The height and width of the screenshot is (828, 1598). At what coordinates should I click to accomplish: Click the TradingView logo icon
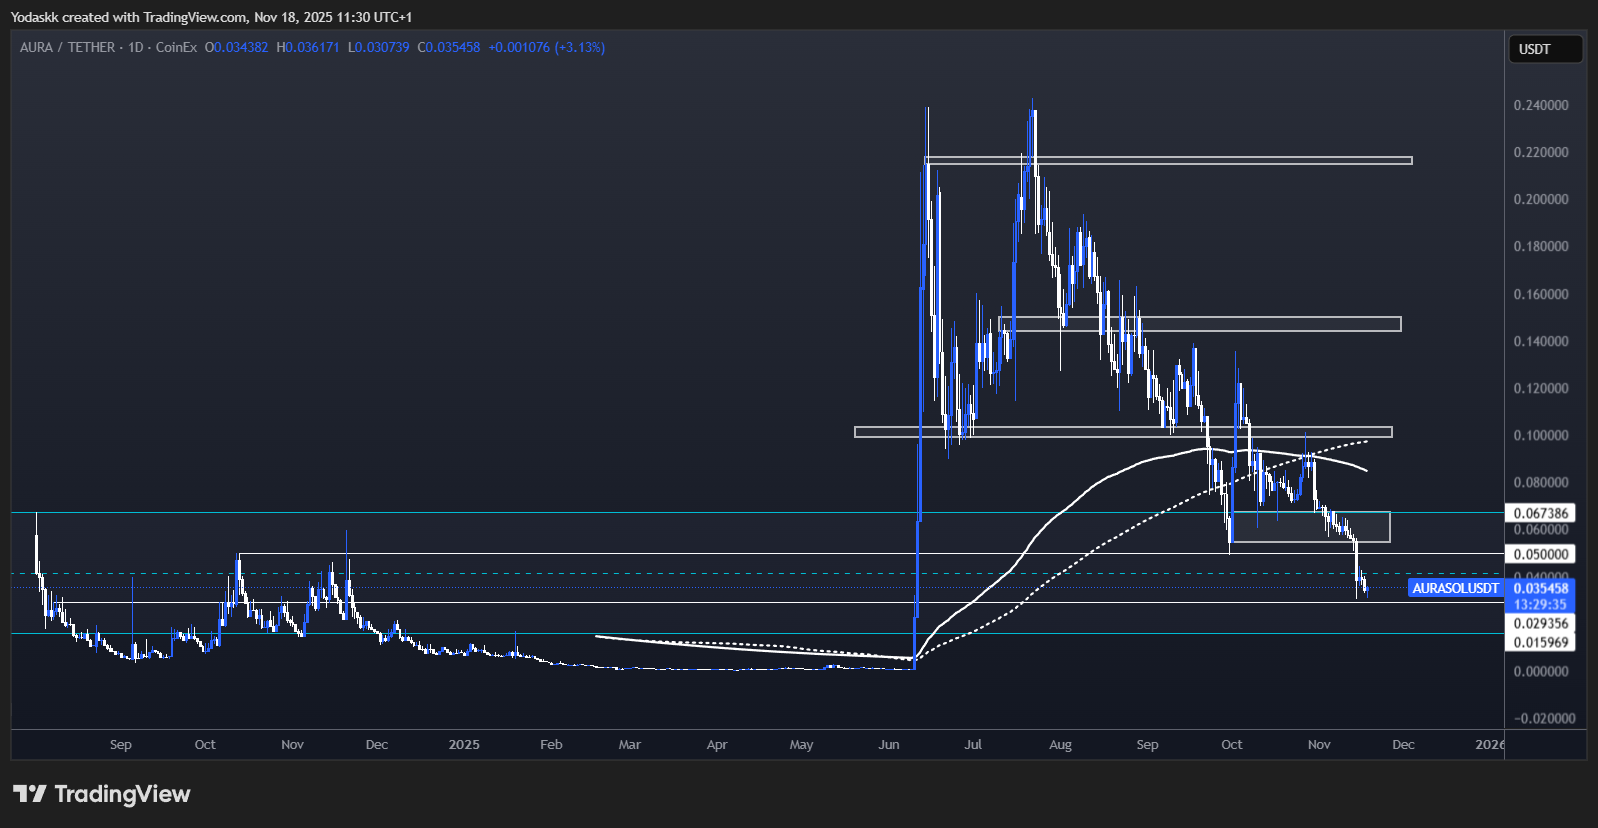click(x=29, y=794)
